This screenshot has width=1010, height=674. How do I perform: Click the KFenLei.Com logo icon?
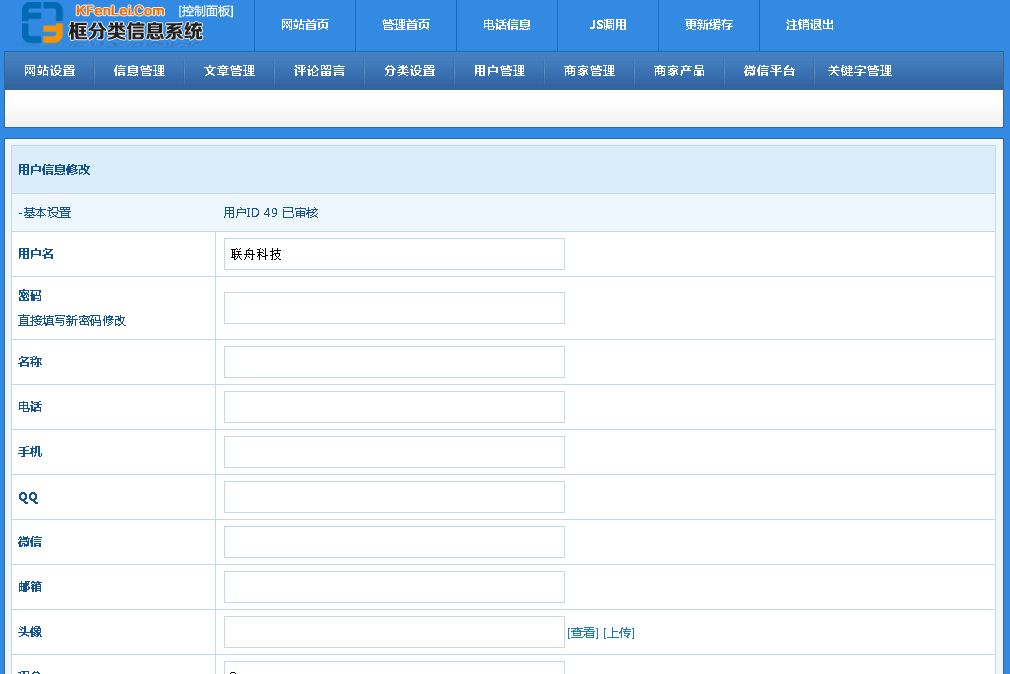click(x=42, y=24)
